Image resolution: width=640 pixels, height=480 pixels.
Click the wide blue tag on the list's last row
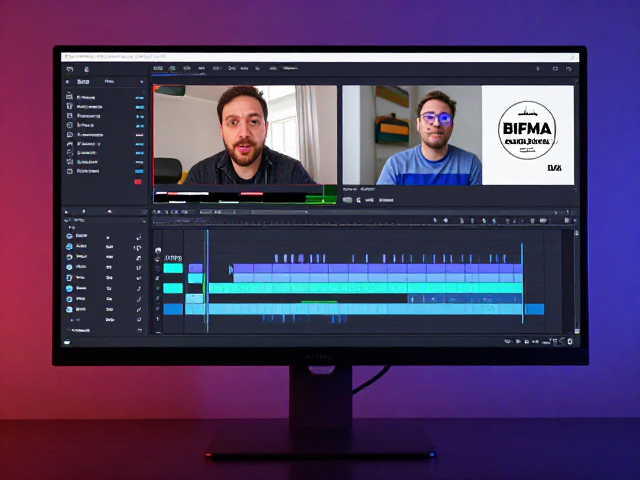[x=139, y=171]
